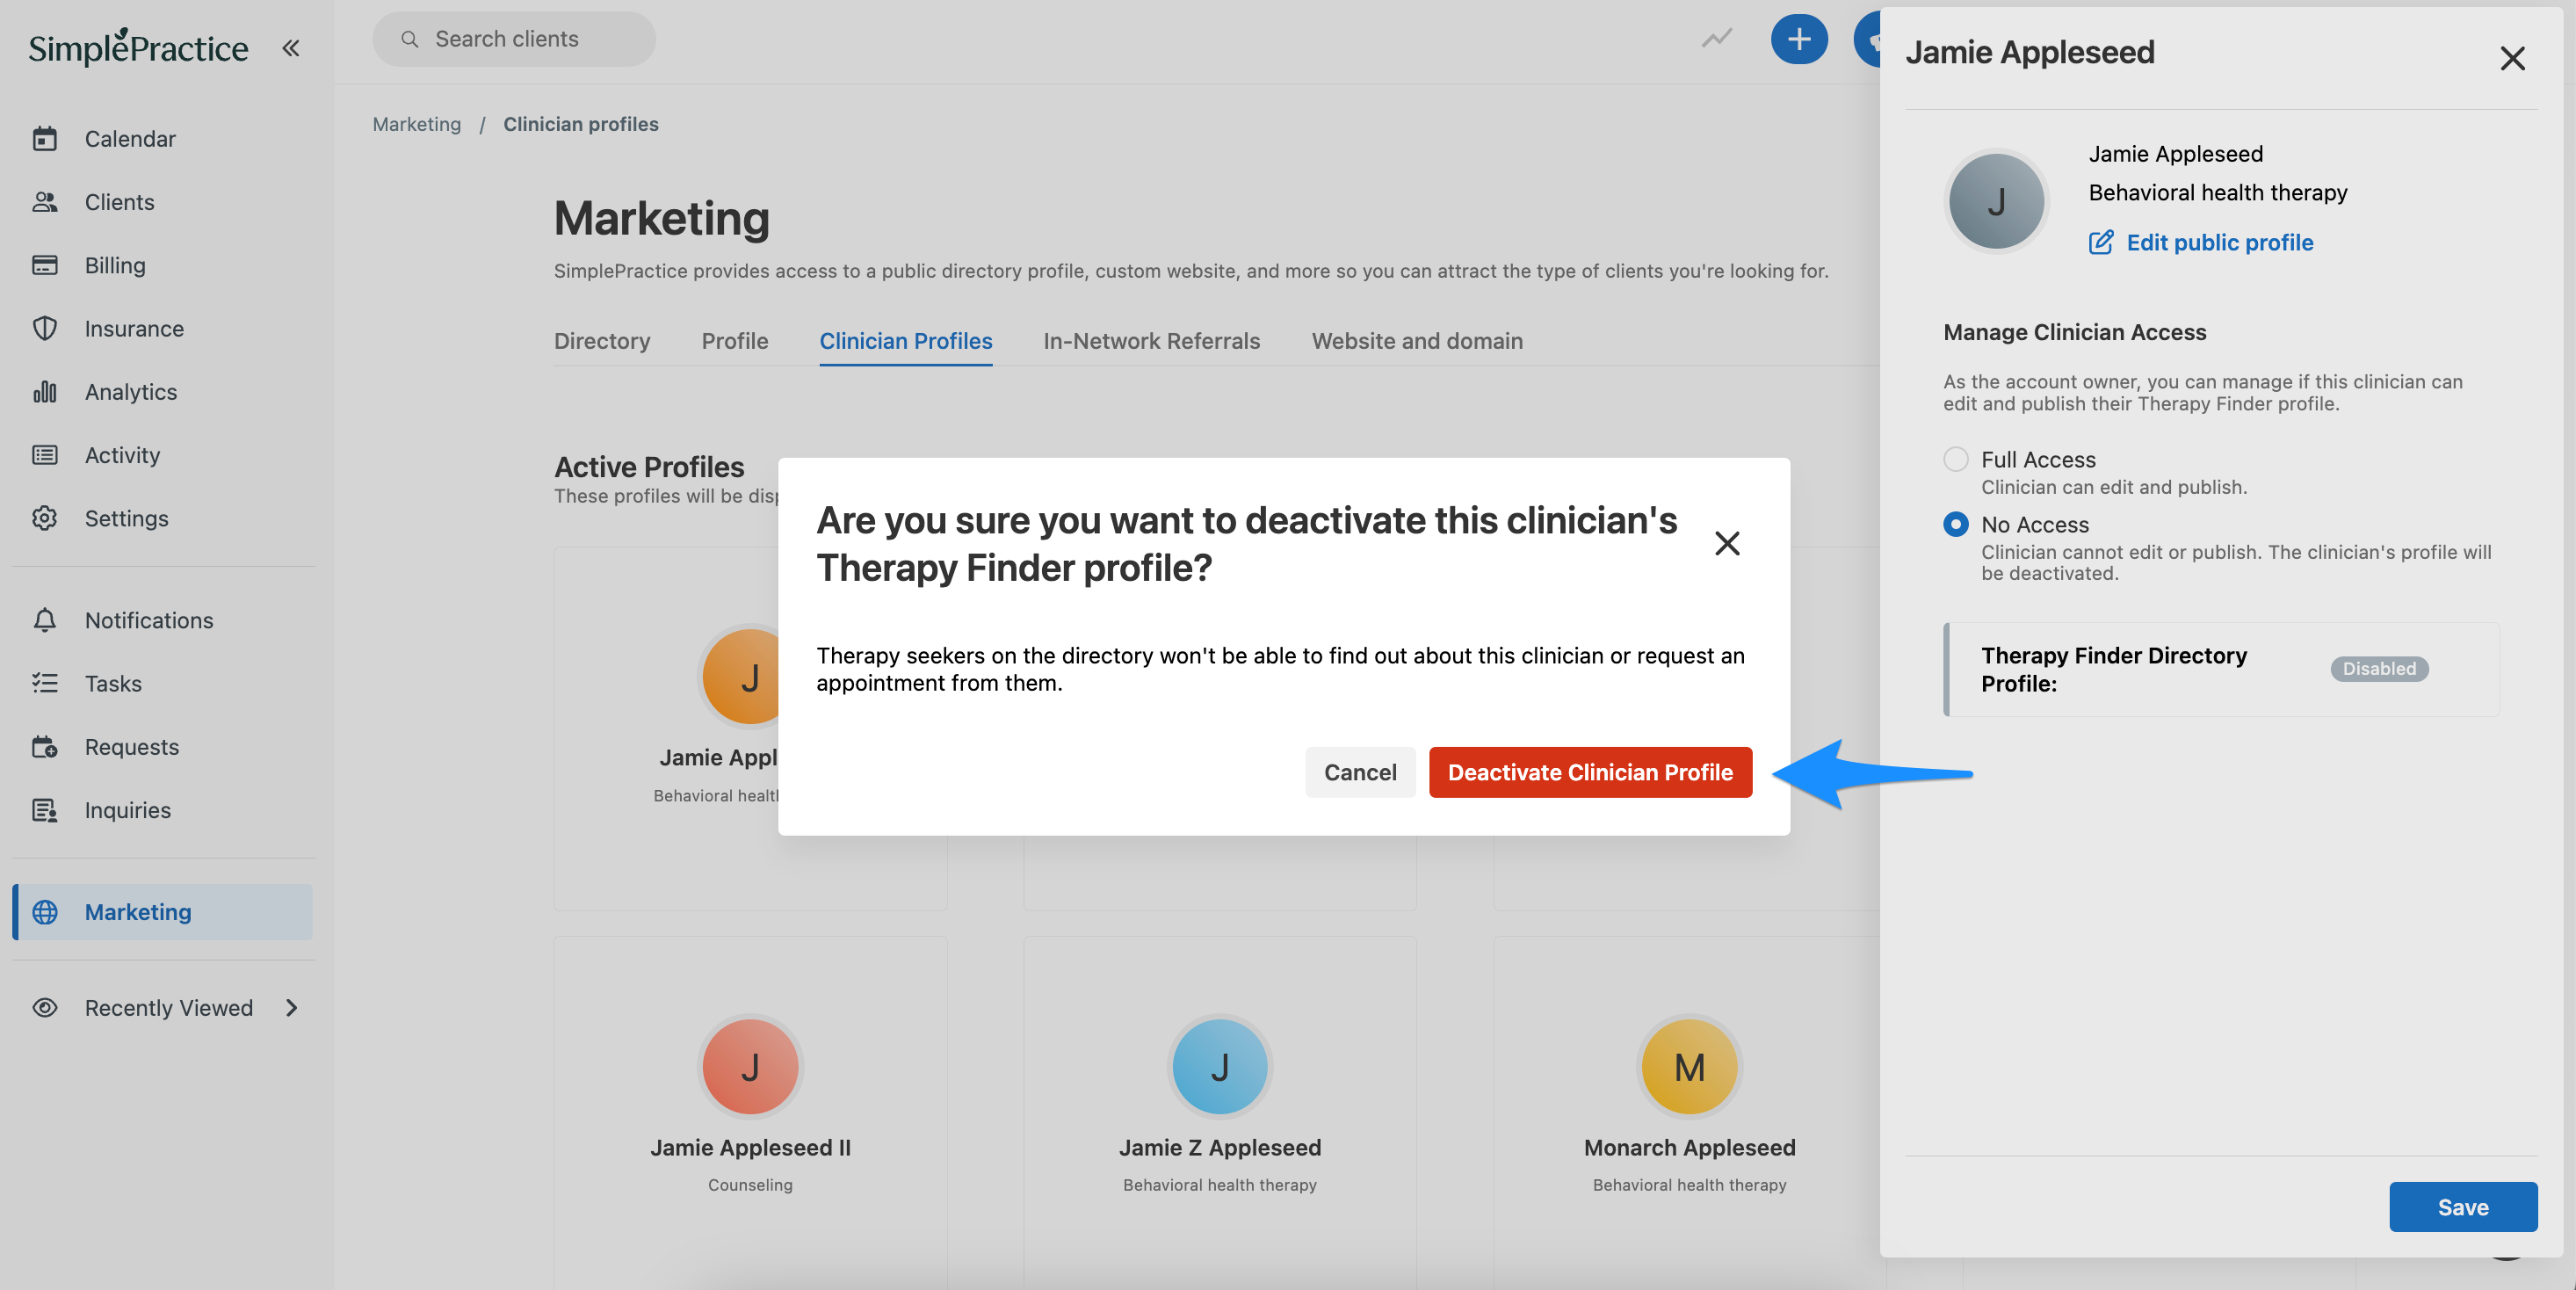This screenshot has width=2576, height=1290.
Task: Click the Marketing breadcrumb link
Action: click(417, 124)
